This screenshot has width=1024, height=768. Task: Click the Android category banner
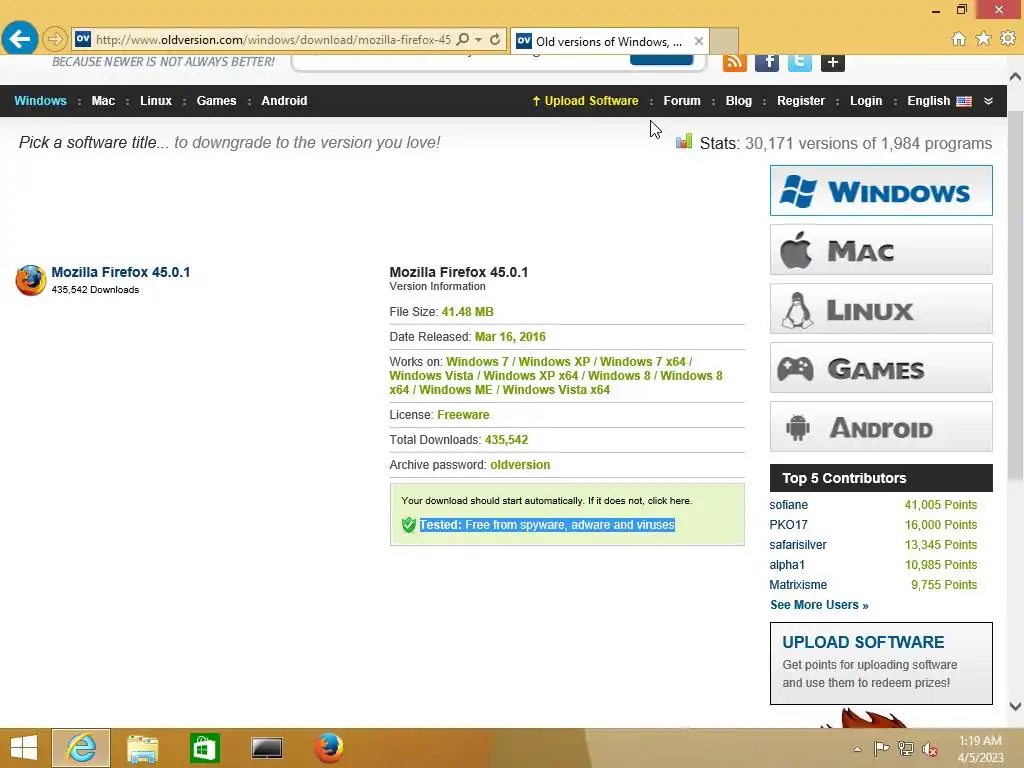[x=881, y=426]
